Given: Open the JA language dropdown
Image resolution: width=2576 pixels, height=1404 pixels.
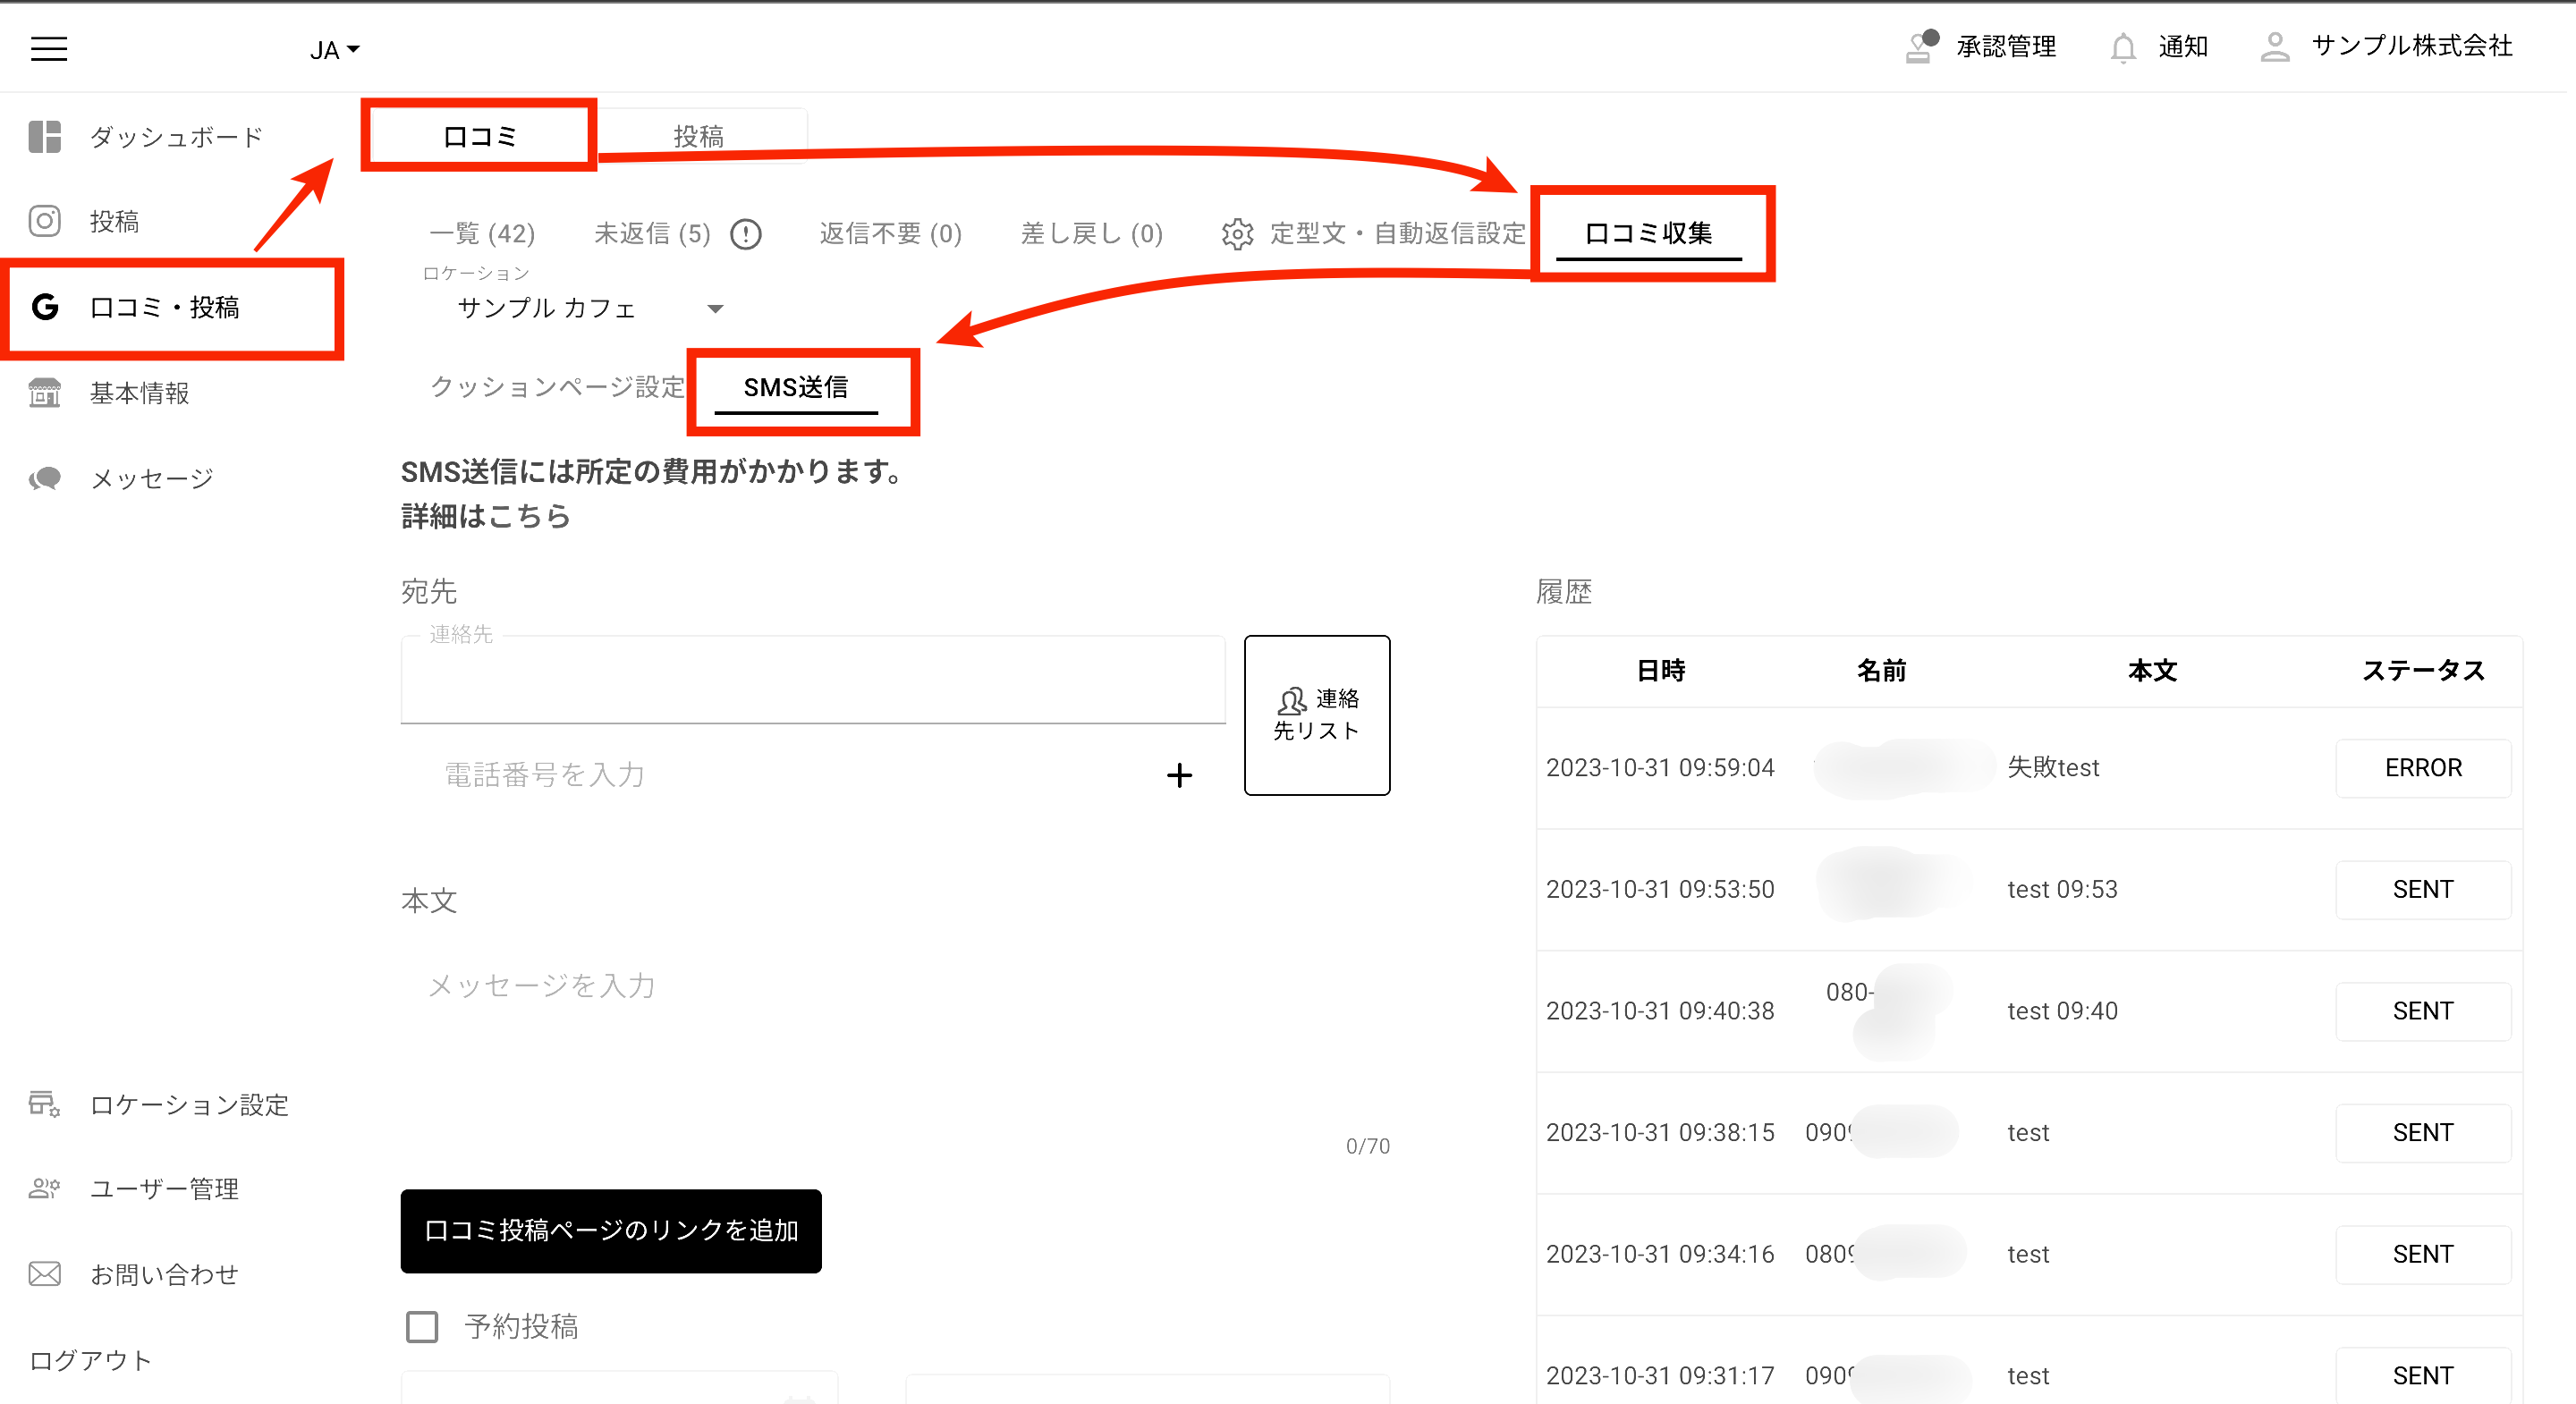Looking at the screenshot, I should (332, 48).
